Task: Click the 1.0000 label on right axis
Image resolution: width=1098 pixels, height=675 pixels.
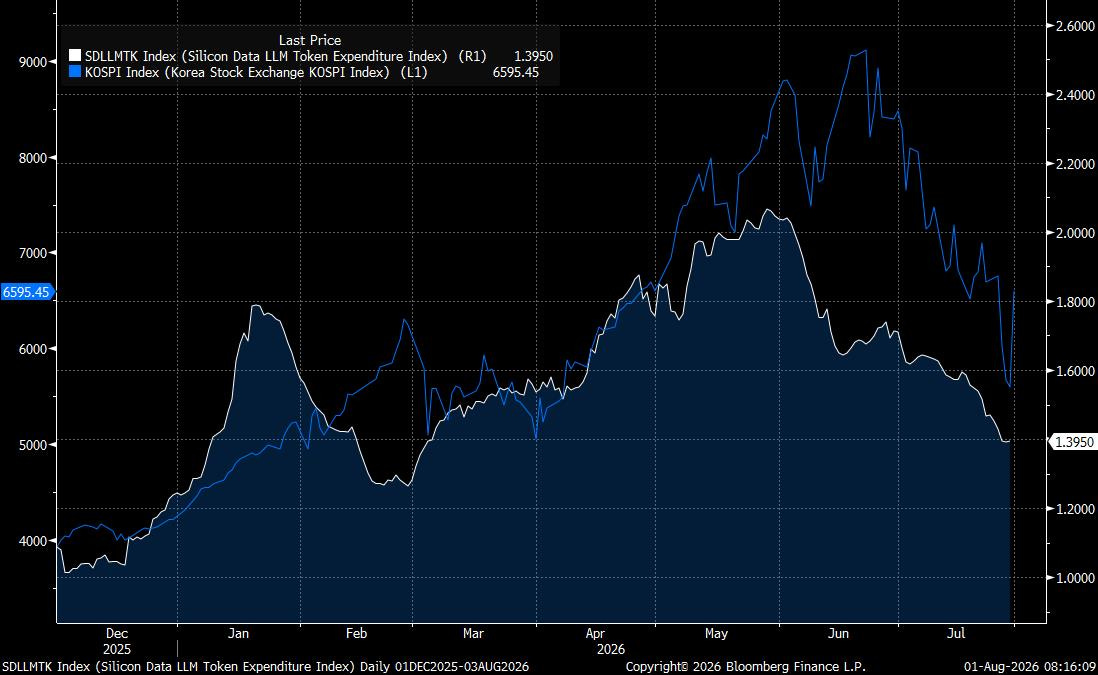Action: (x=1074, y=578)
